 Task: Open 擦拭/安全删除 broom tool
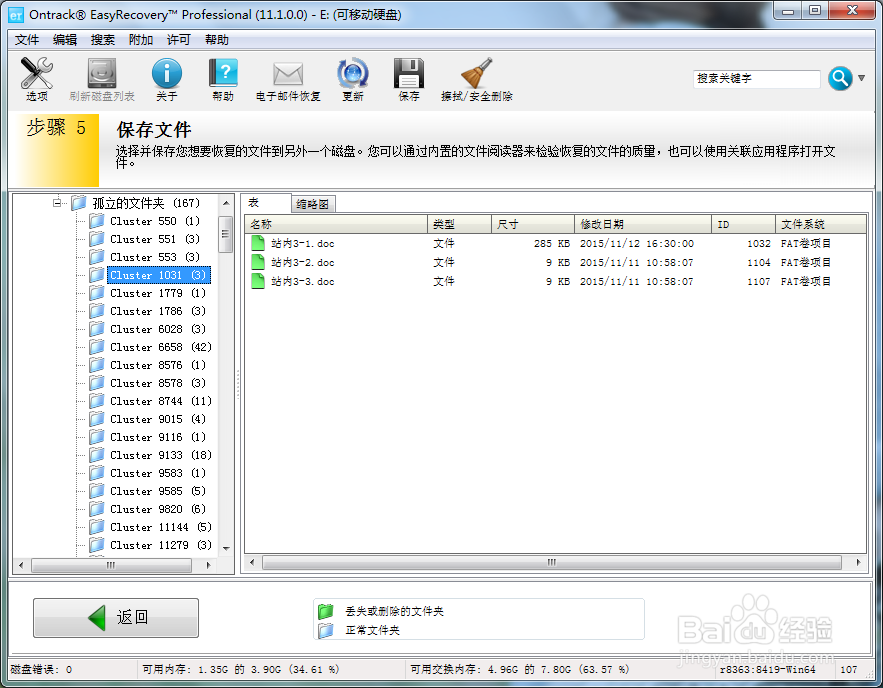[x=476, y=79]
